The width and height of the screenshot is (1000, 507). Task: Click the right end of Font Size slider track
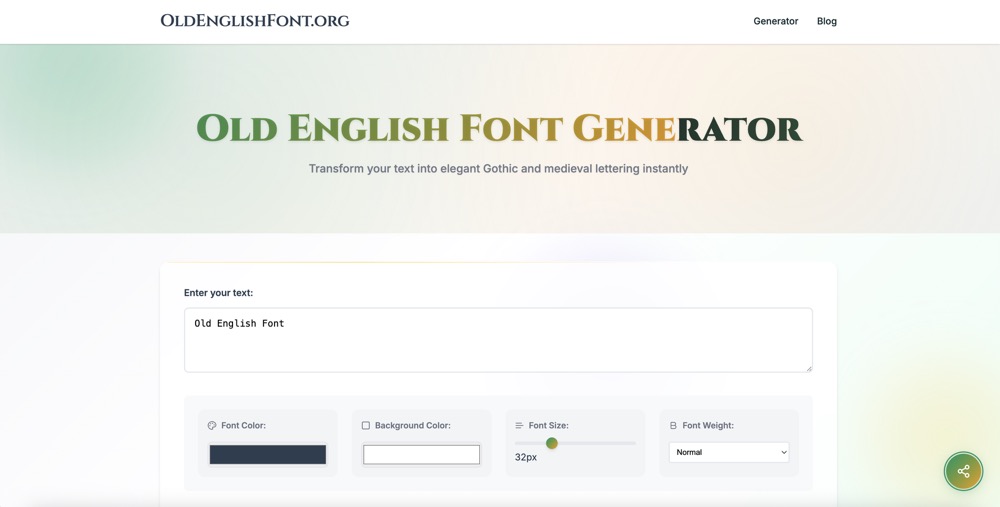click(x=633, y=443)
